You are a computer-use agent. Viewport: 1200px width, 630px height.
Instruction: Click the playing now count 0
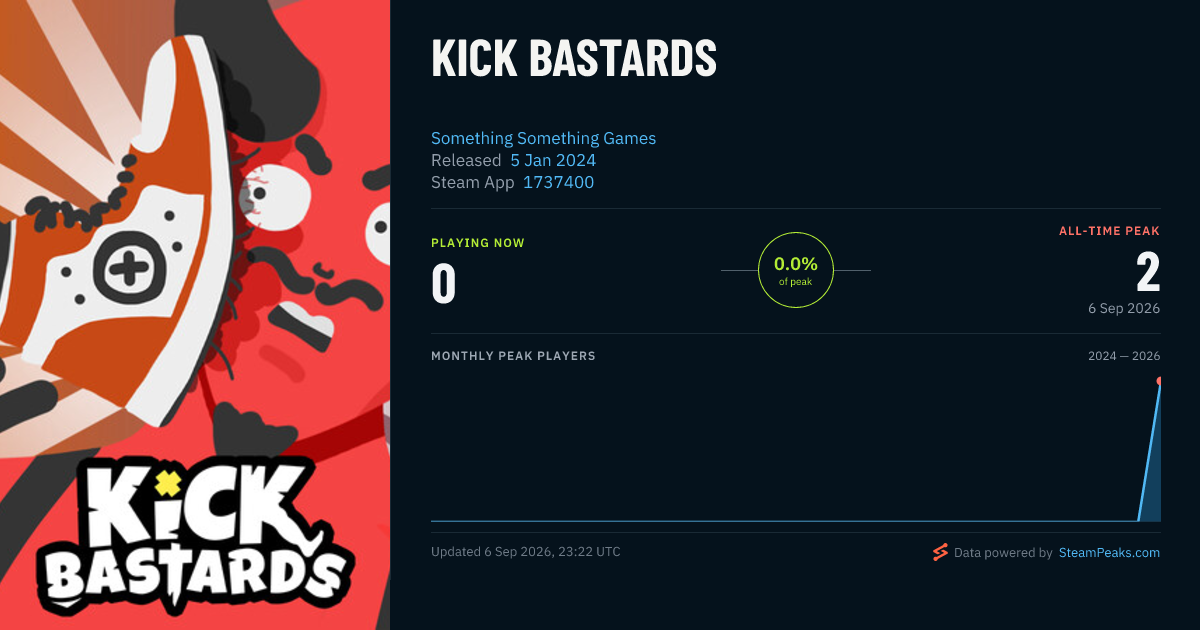[443, 283]
